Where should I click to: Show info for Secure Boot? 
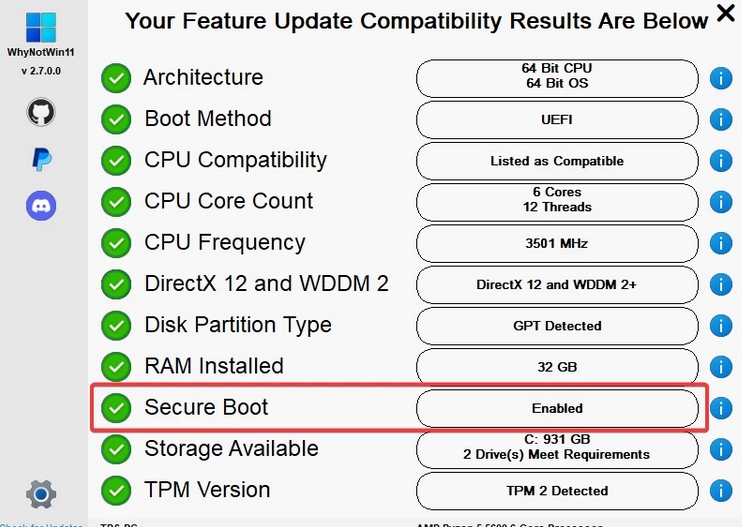tap(720, 408)
